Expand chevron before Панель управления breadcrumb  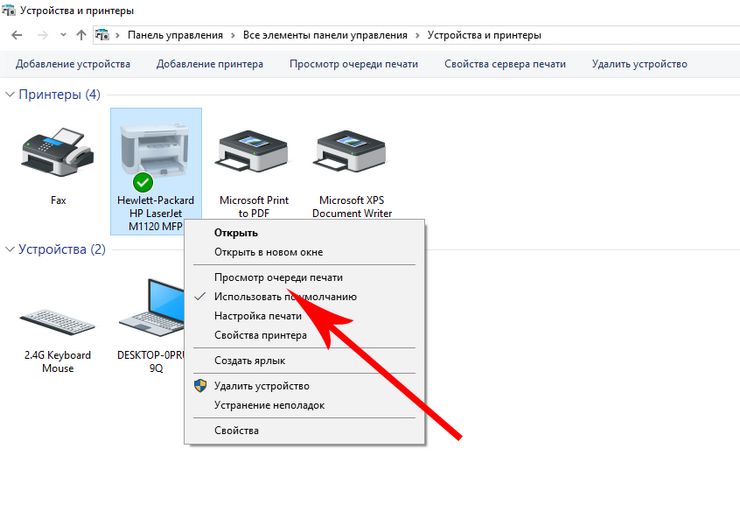coord(118,35)
